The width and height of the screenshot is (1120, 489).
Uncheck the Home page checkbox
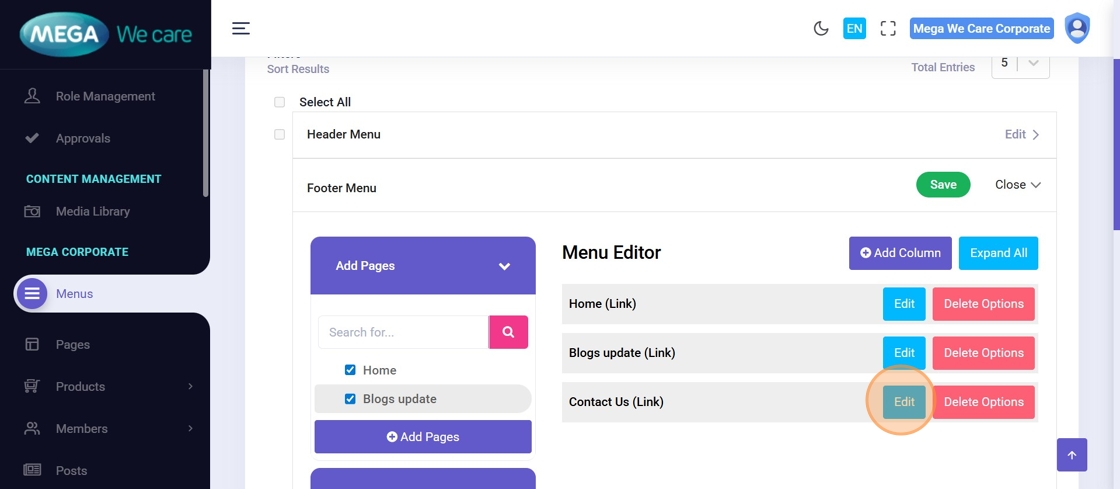coord(350,370)
